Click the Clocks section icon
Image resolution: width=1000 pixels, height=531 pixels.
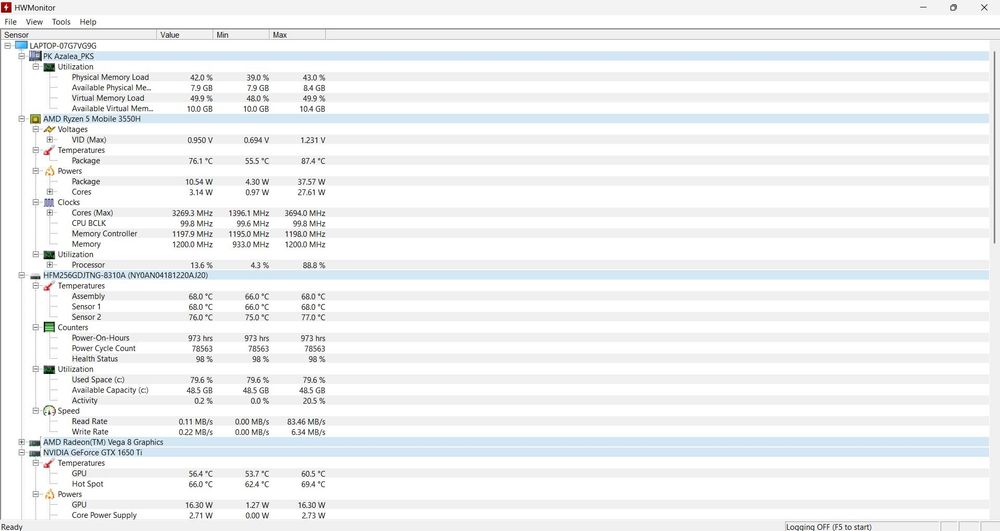[49, 203]
